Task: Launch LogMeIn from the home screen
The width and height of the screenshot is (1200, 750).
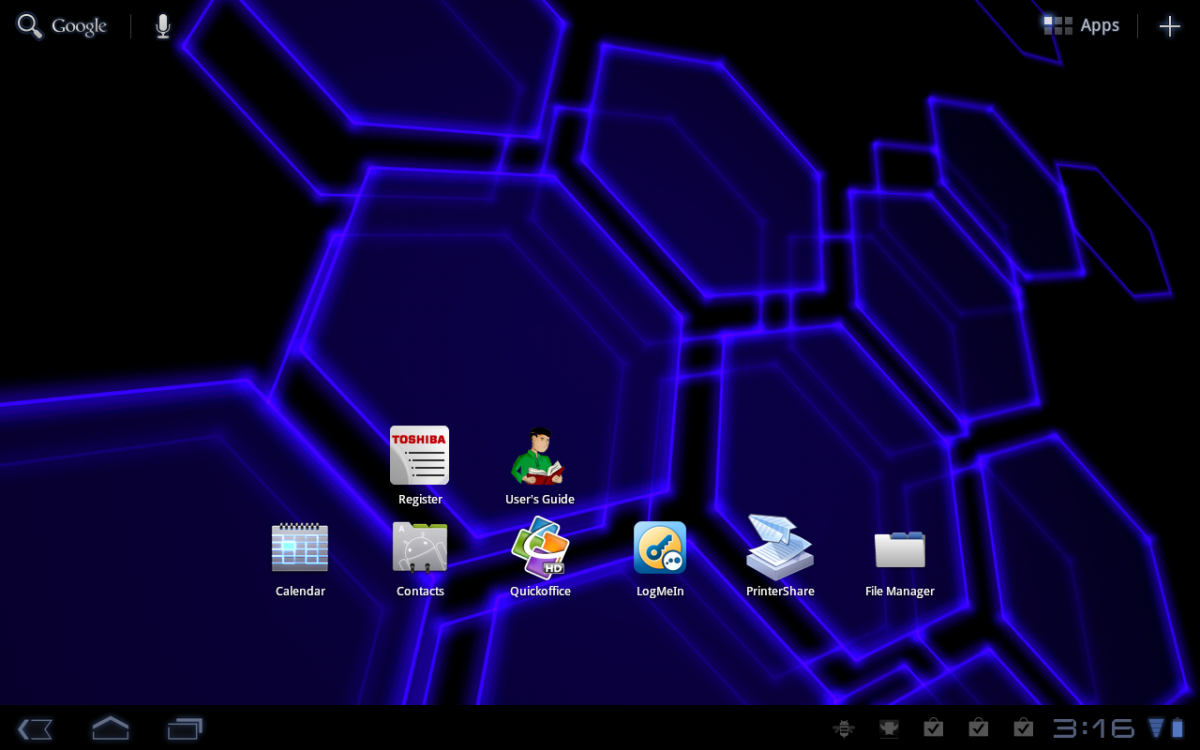Action: (x=660, y=548)
